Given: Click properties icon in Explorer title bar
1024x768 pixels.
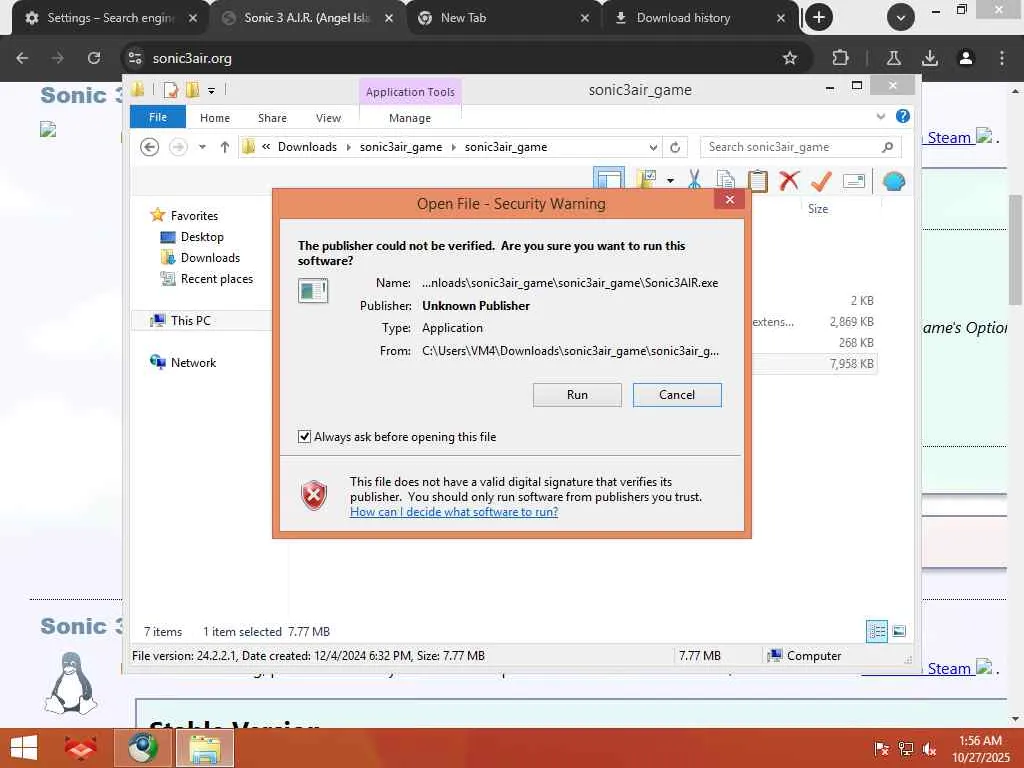Looking at the screenshot, I should click(170, 89).
